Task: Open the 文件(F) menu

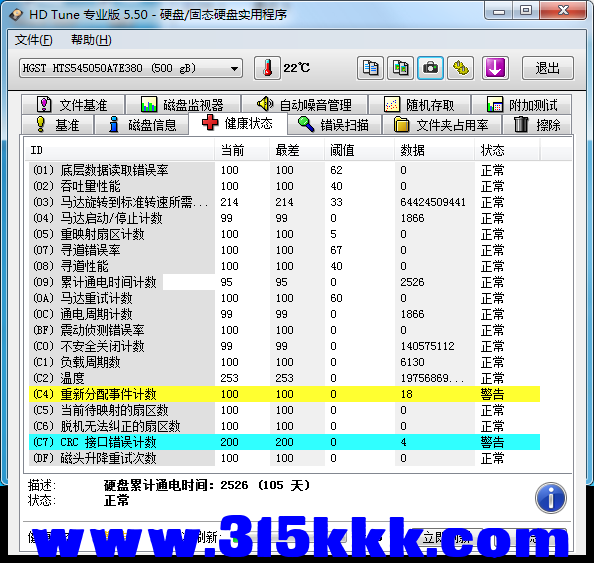Action: 33,40
